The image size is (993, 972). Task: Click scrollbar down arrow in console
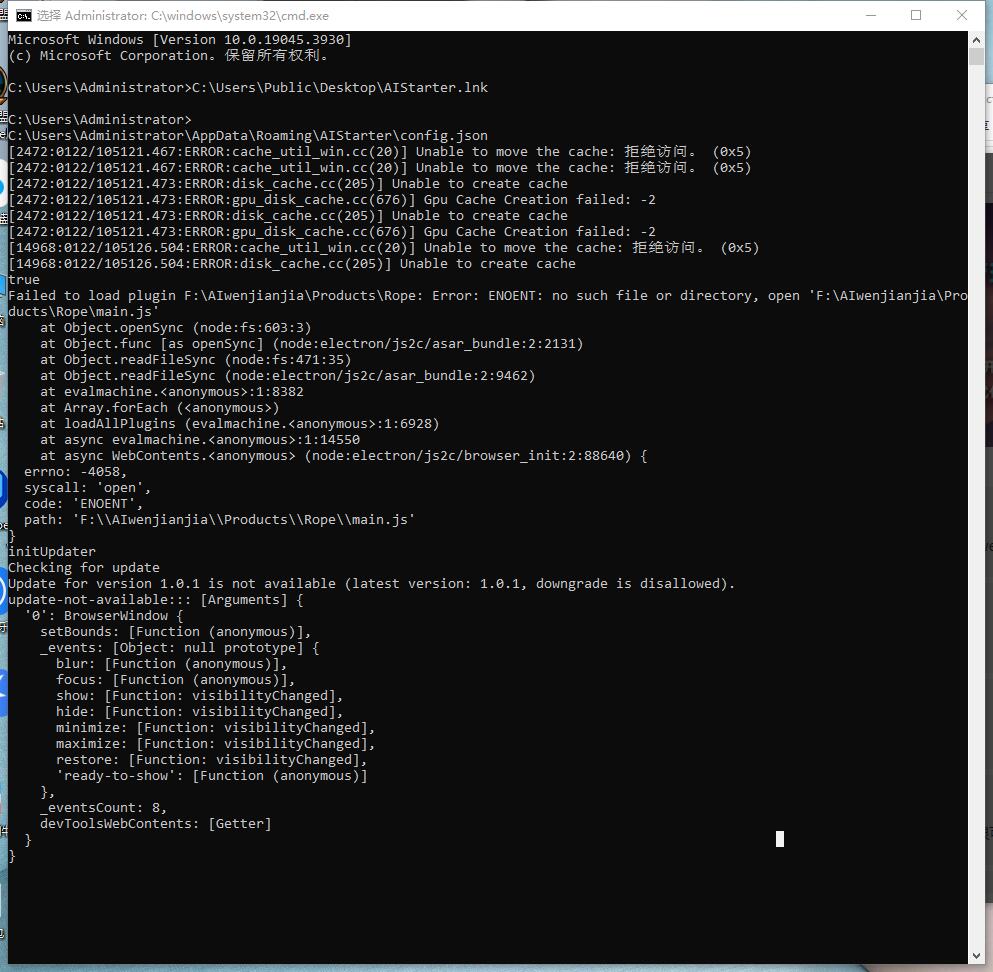pyautogui.click(x=976, y=956)
